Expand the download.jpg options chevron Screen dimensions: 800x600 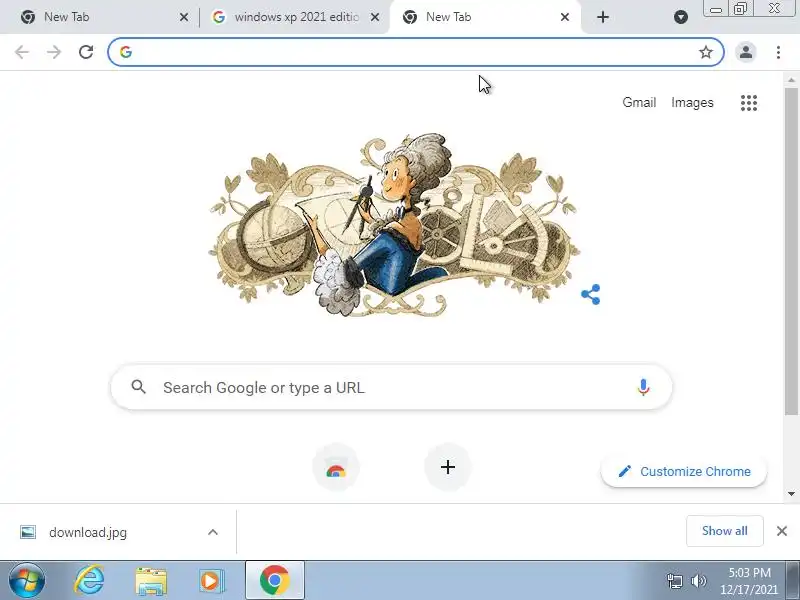213,532
